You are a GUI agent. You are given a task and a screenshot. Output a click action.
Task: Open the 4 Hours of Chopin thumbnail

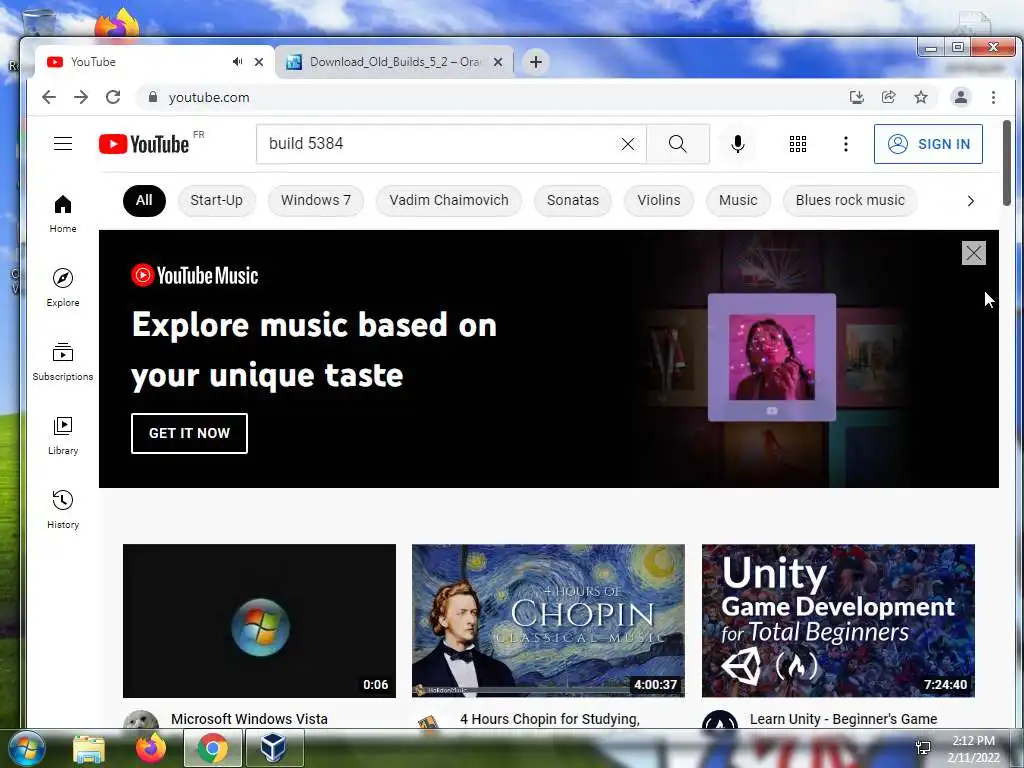(x=549, y=620)
